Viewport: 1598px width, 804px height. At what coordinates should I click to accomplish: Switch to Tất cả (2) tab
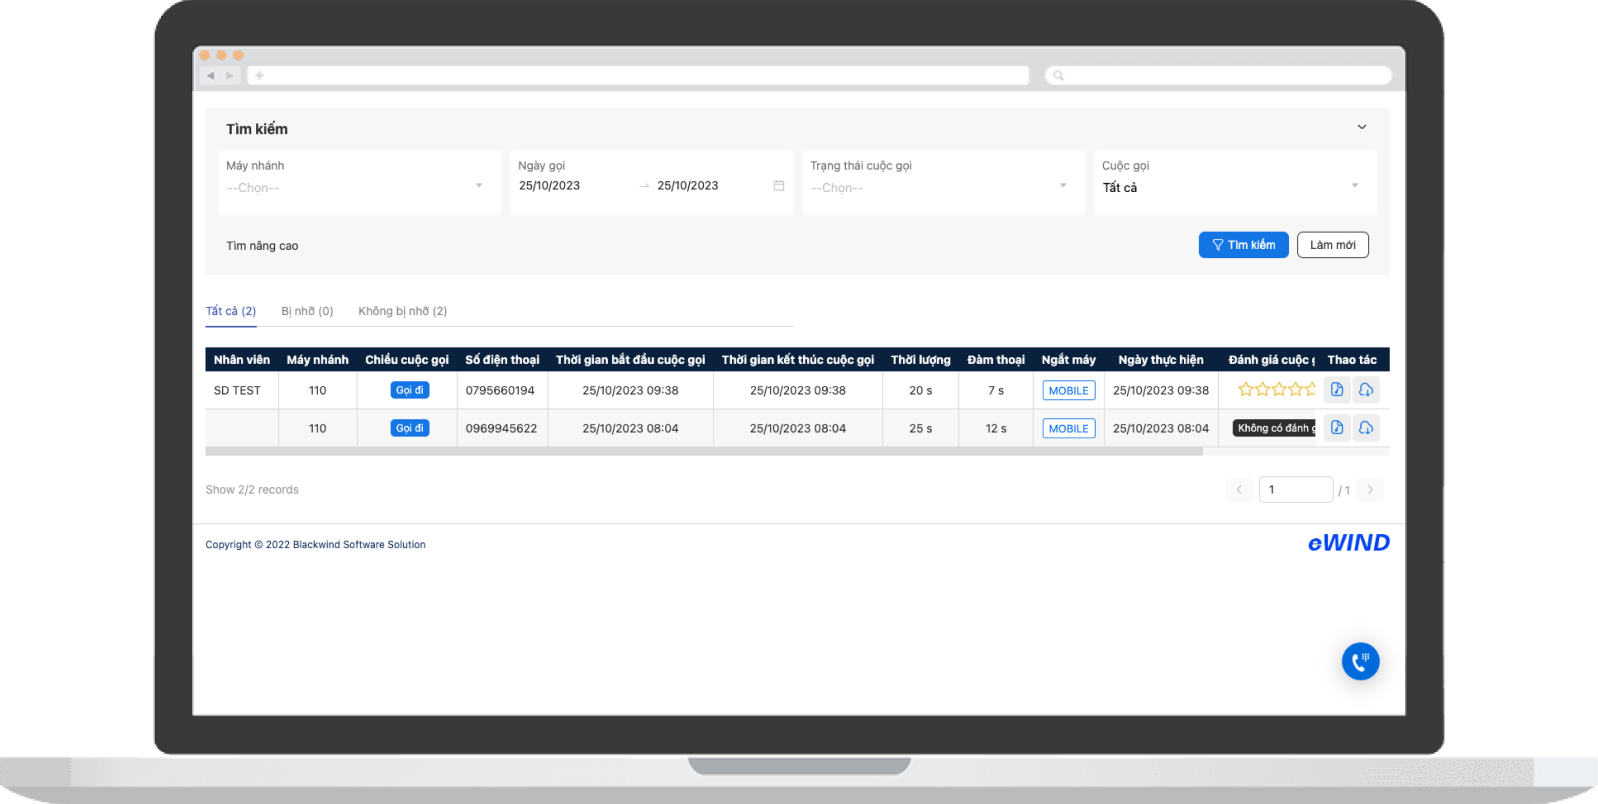click(231, 311)
